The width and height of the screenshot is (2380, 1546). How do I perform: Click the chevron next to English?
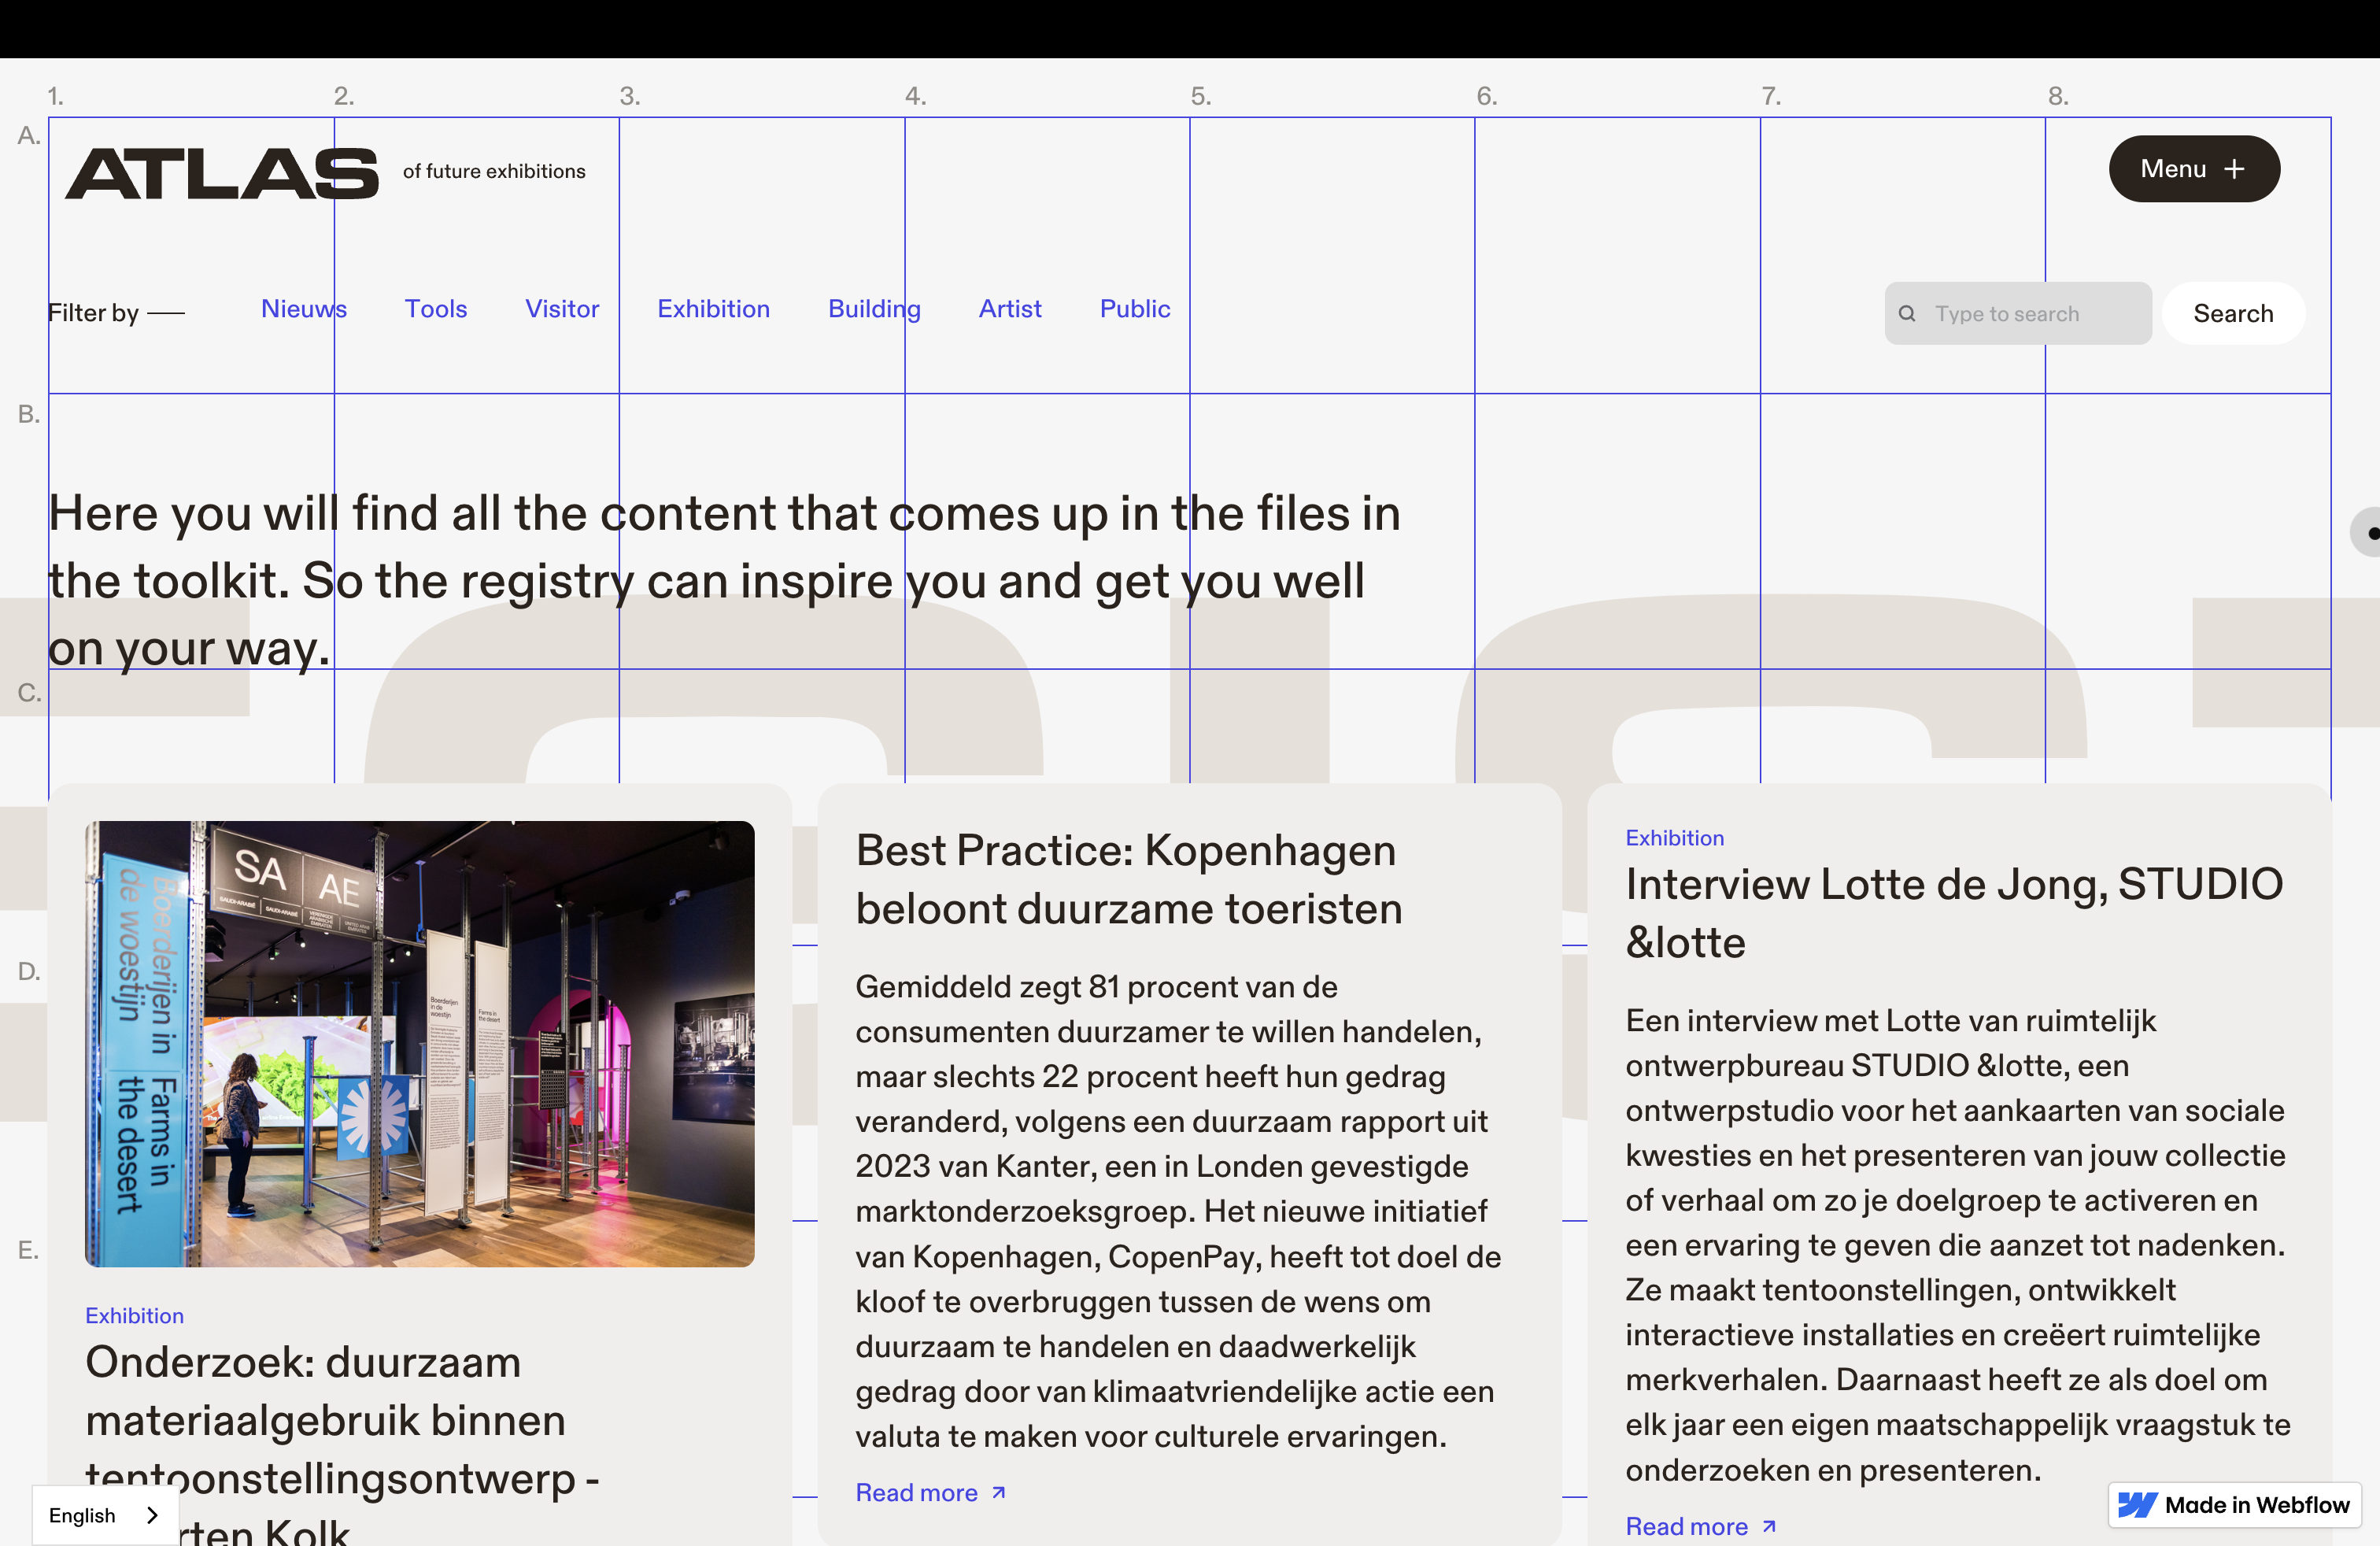coord(152,1515)
